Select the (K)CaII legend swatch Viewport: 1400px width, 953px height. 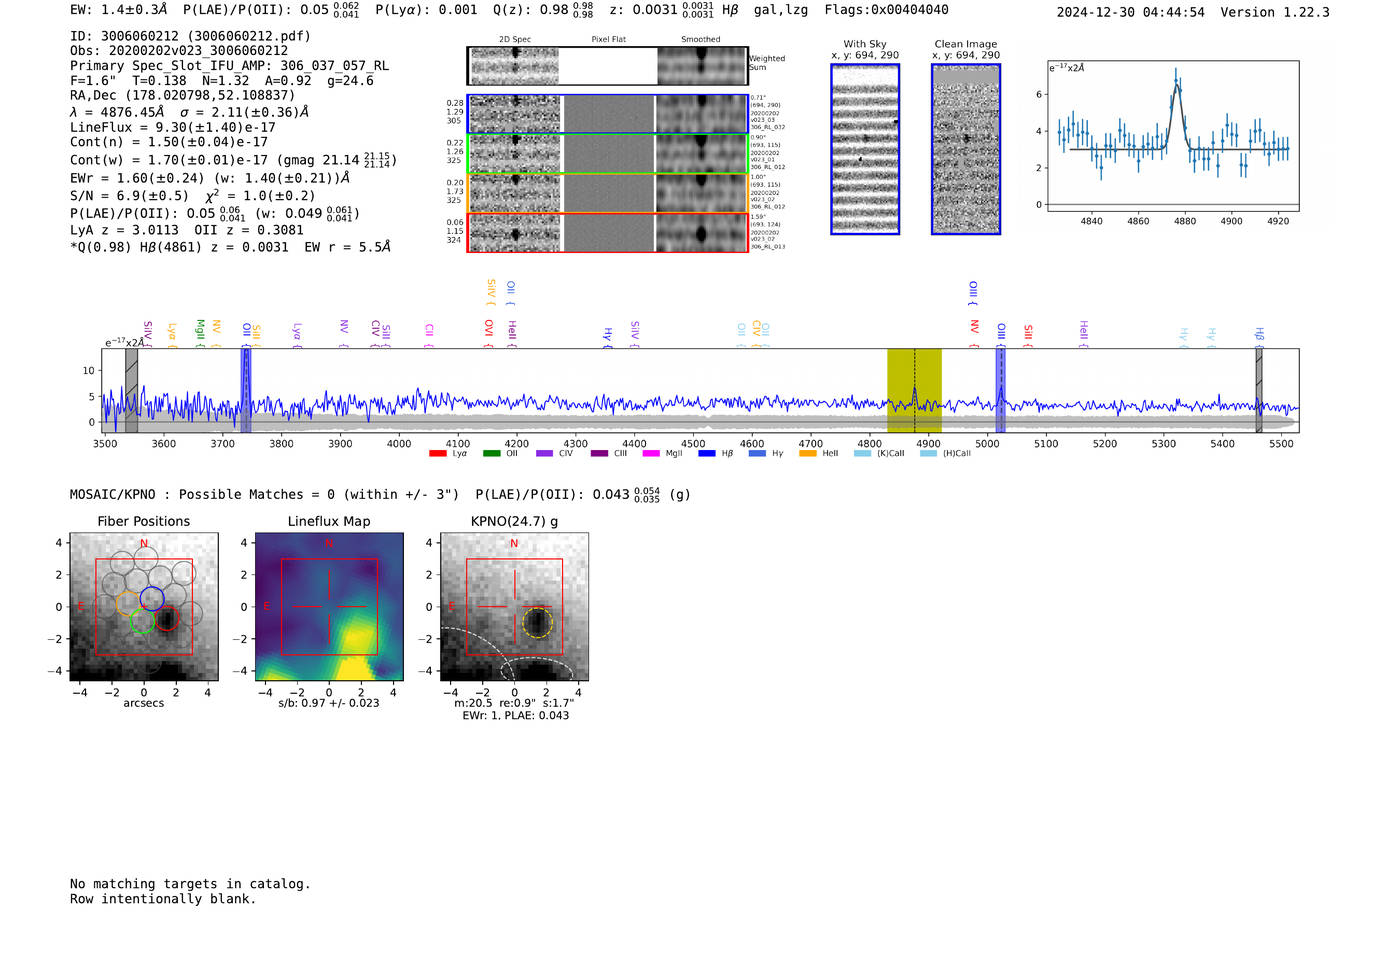862,454
